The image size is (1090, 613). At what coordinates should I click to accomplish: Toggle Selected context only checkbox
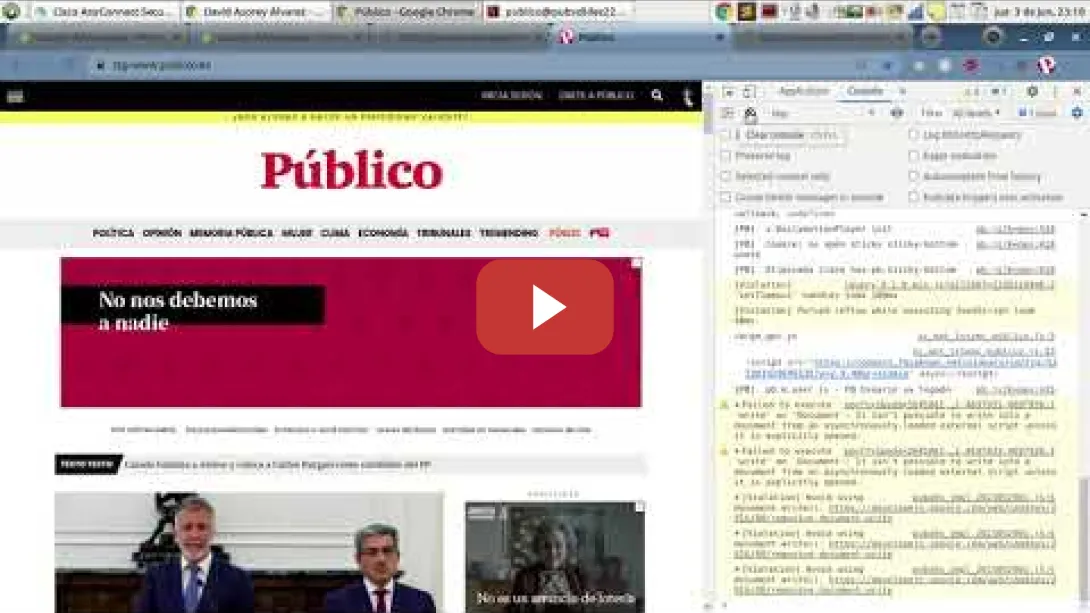point(726,177)
